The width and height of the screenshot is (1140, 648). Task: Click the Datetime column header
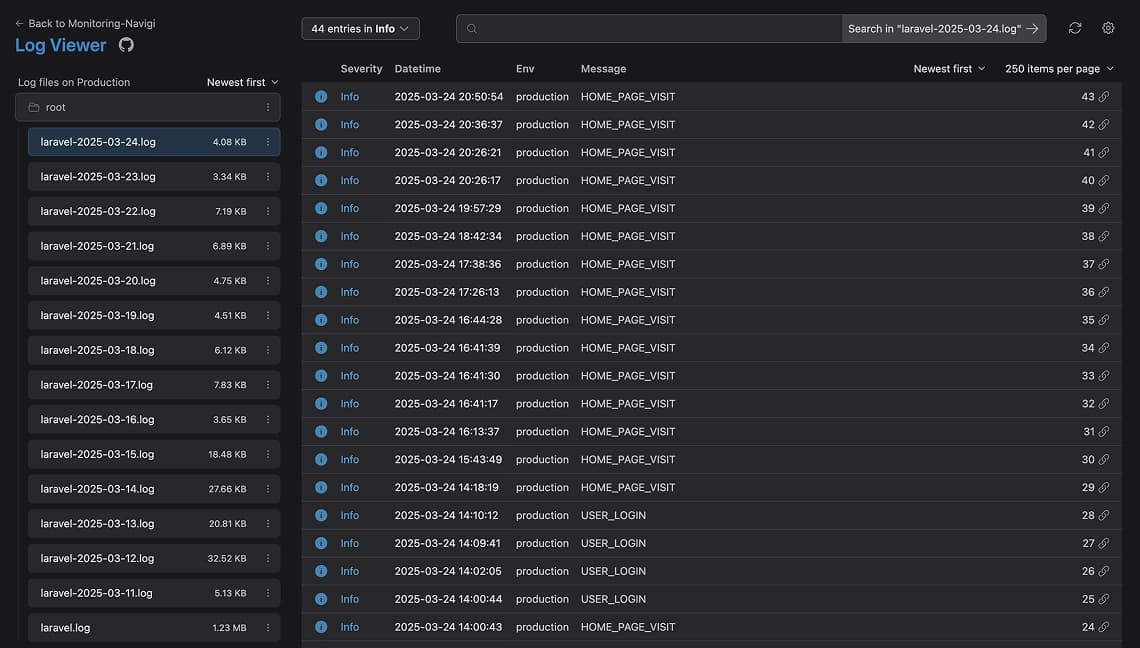[x=417, y=68]
